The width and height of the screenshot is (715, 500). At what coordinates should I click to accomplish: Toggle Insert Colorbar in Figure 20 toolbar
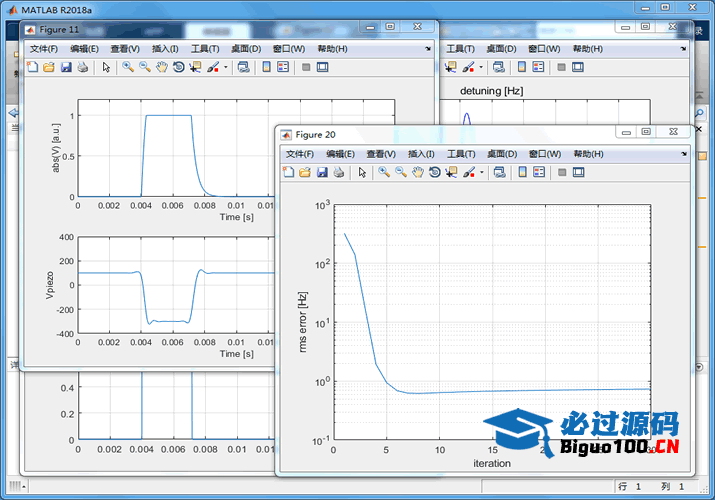click(x=523, y=172)
